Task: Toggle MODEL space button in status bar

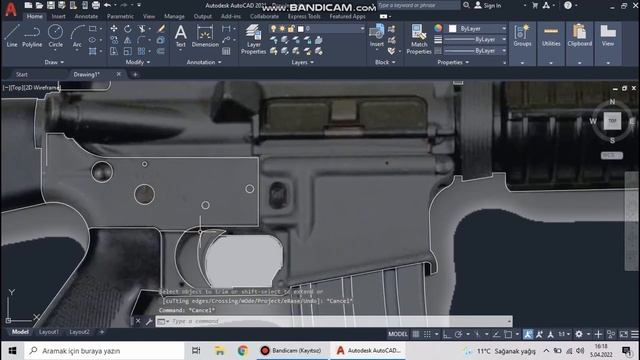Action: coord(398,334)
